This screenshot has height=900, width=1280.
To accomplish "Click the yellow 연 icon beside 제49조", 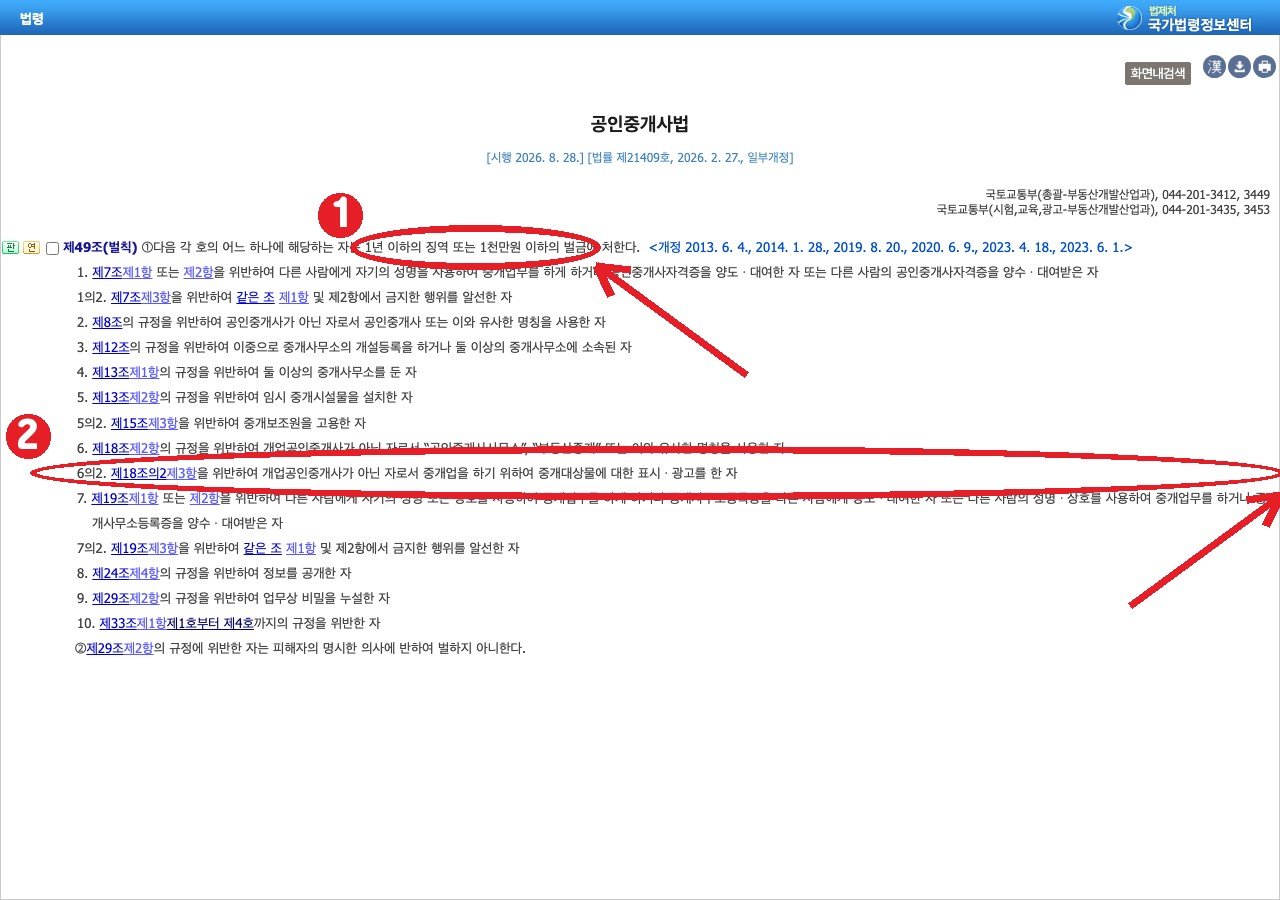I will (x=31, y=247).
